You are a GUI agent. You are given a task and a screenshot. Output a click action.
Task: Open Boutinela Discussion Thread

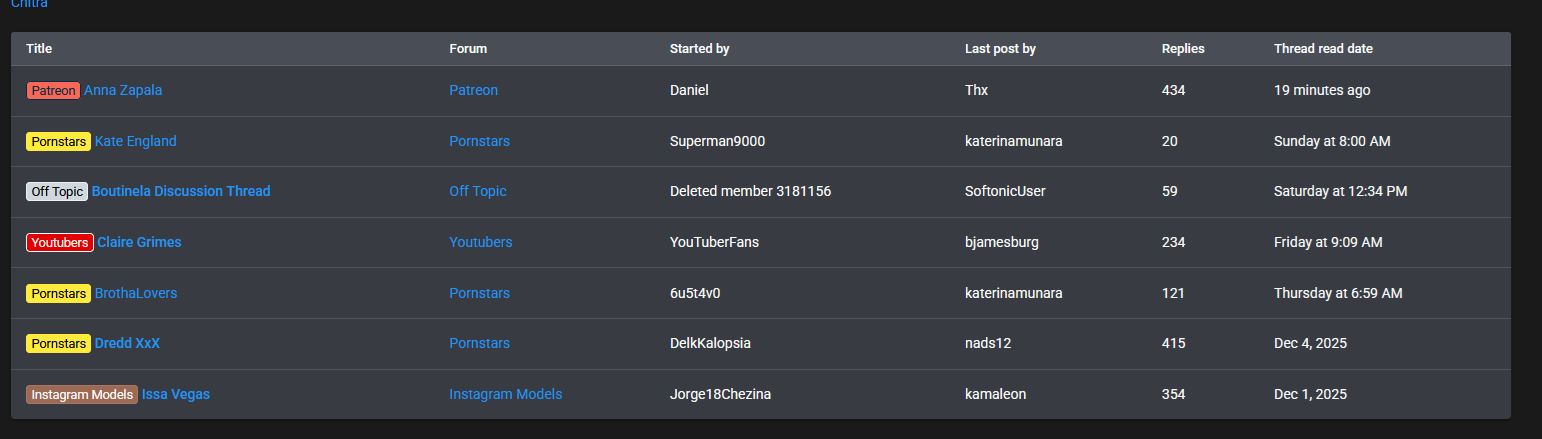click(x=181, y=191)
